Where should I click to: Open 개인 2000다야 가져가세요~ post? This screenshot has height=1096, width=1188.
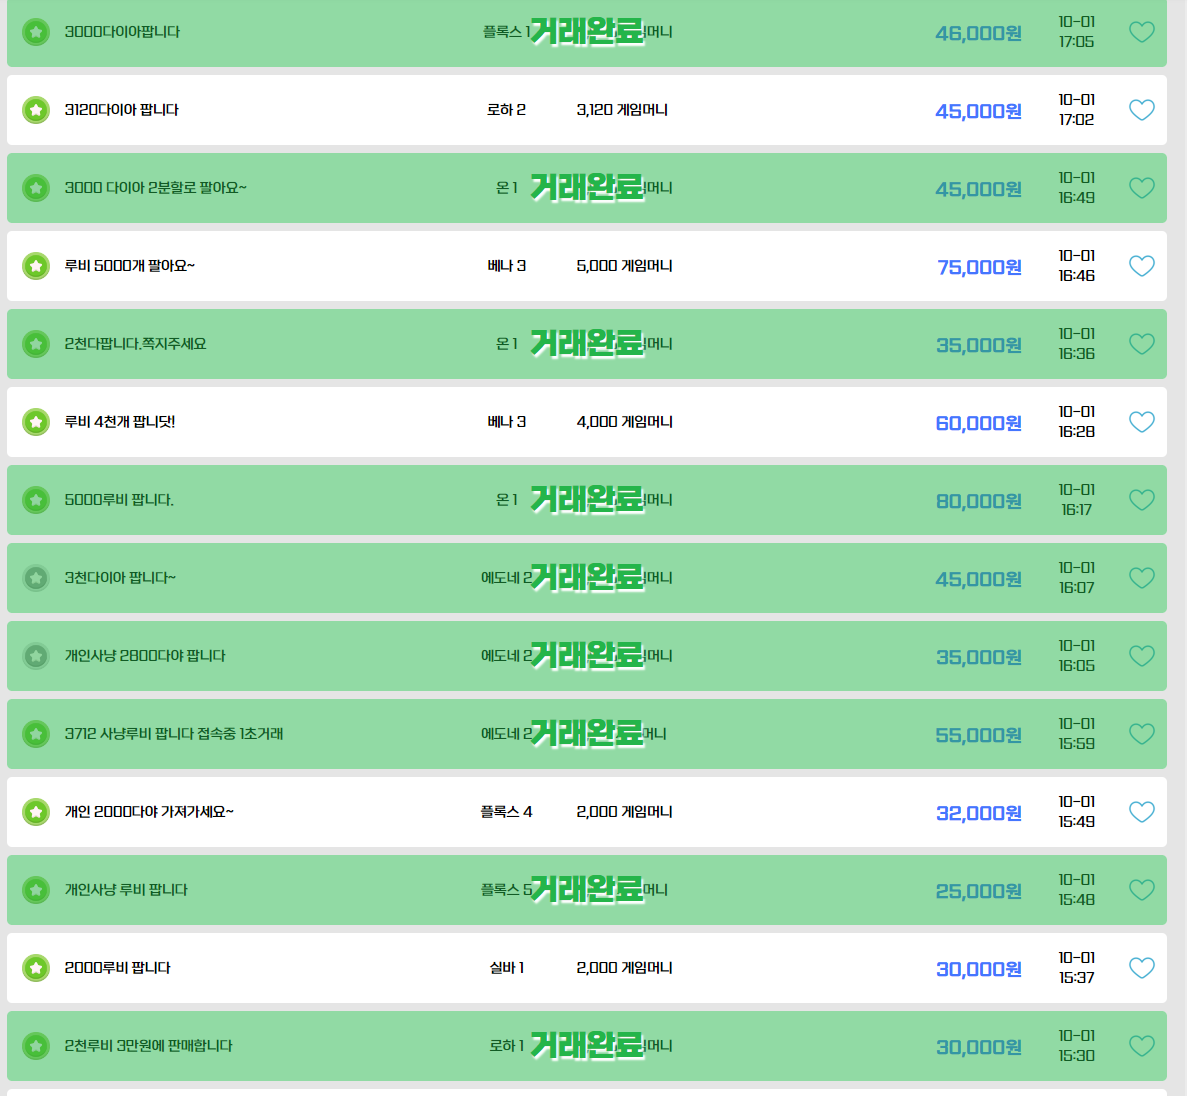coord(149,812)
